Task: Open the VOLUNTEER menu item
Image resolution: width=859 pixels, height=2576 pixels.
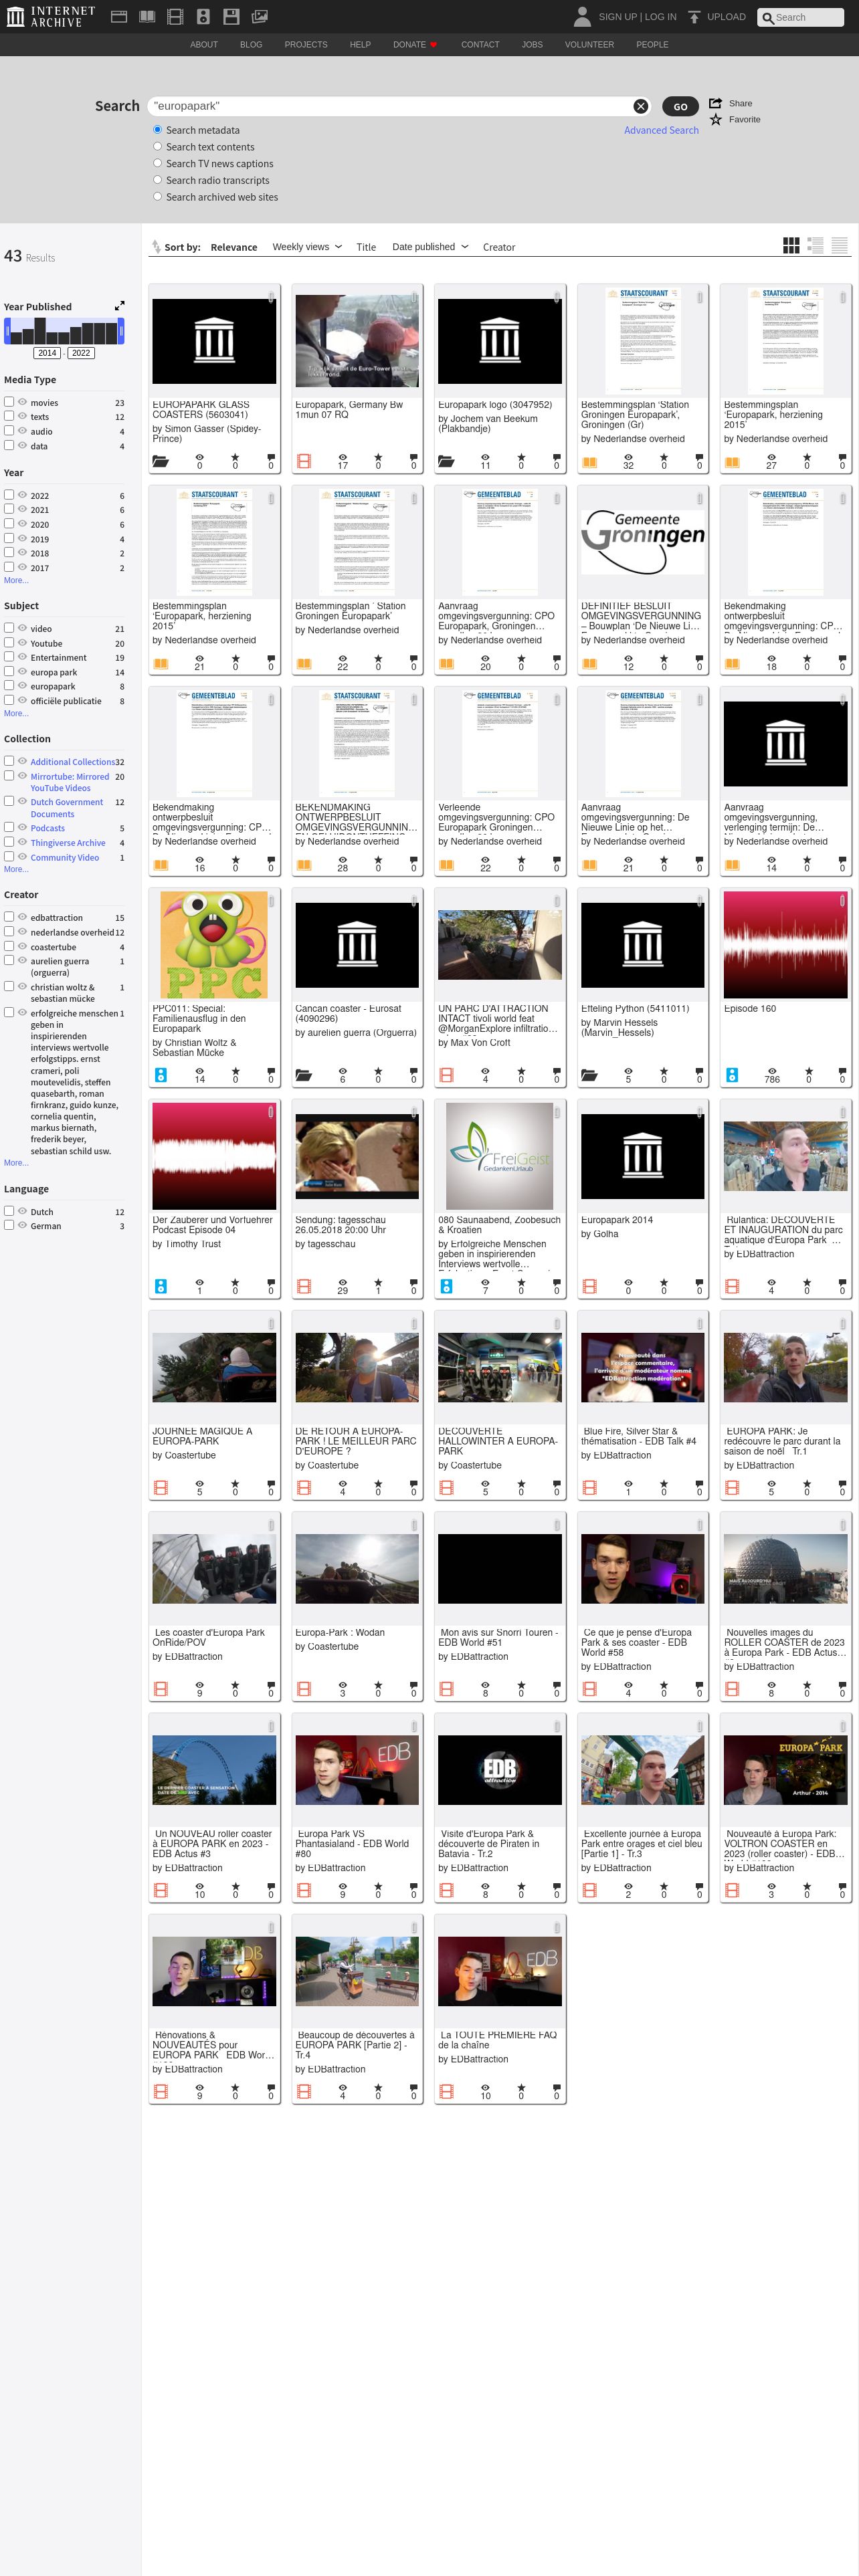Action: [589, 45]
